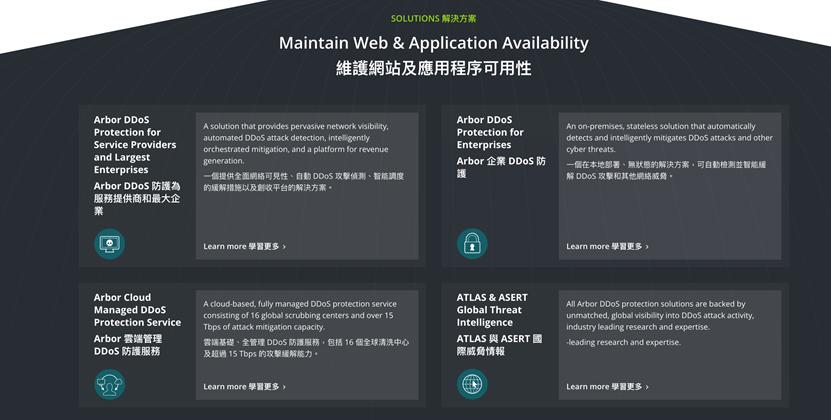The height and width of the screenshot is (420, 831).
Task: Select heading Arbor DDoS Protection for Enterprises
Action: [x=490, y=133]
